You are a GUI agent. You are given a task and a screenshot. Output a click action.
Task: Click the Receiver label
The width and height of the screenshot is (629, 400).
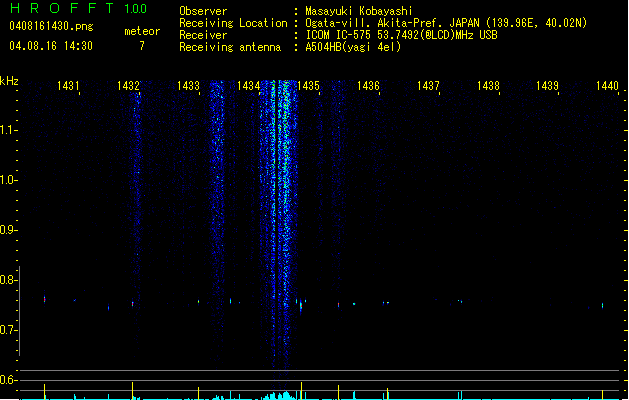click(x=203, y=35)
